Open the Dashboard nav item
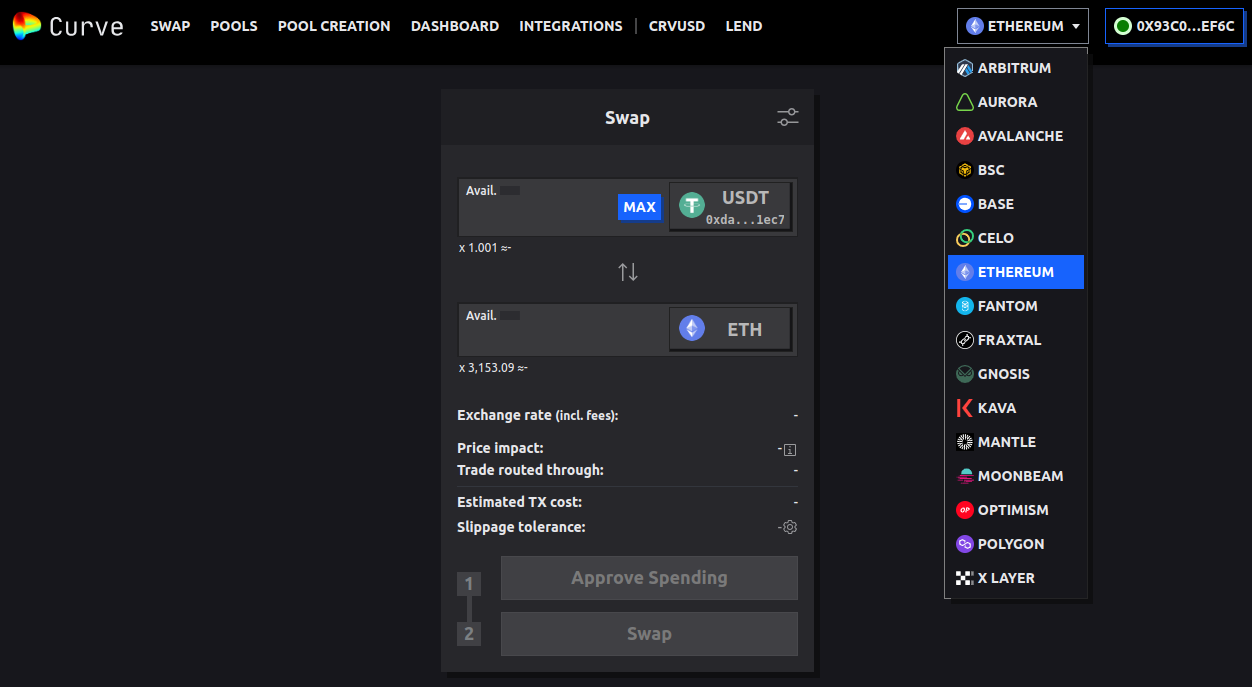The image size is (1252, 687). pyautogui.click(x=454, y=26)
